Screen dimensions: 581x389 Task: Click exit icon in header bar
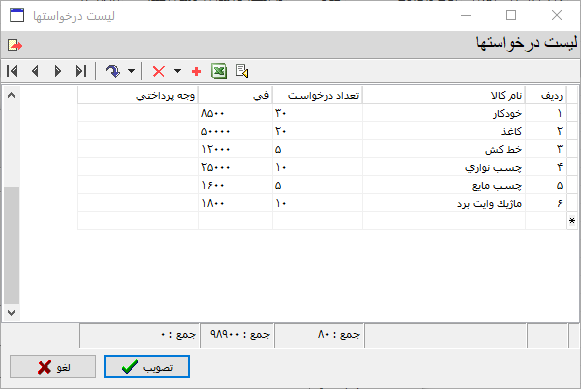coord(15,46)
